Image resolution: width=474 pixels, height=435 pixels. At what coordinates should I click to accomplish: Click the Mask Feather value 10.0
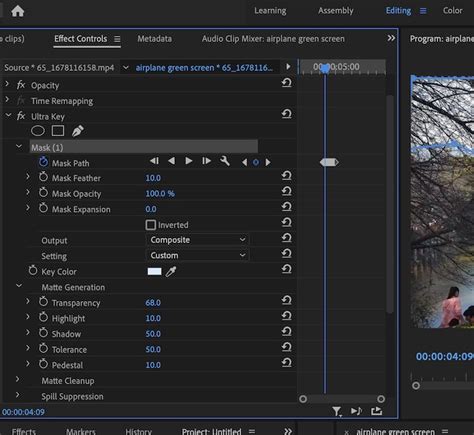(x=153, y=178)
